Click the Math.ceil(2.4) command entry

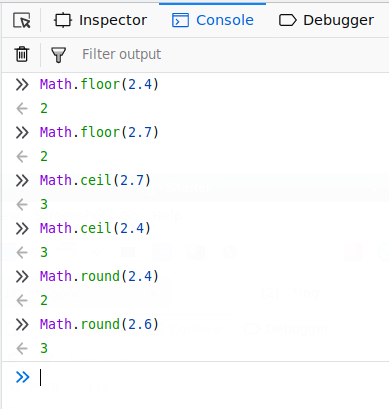(95, 228)
